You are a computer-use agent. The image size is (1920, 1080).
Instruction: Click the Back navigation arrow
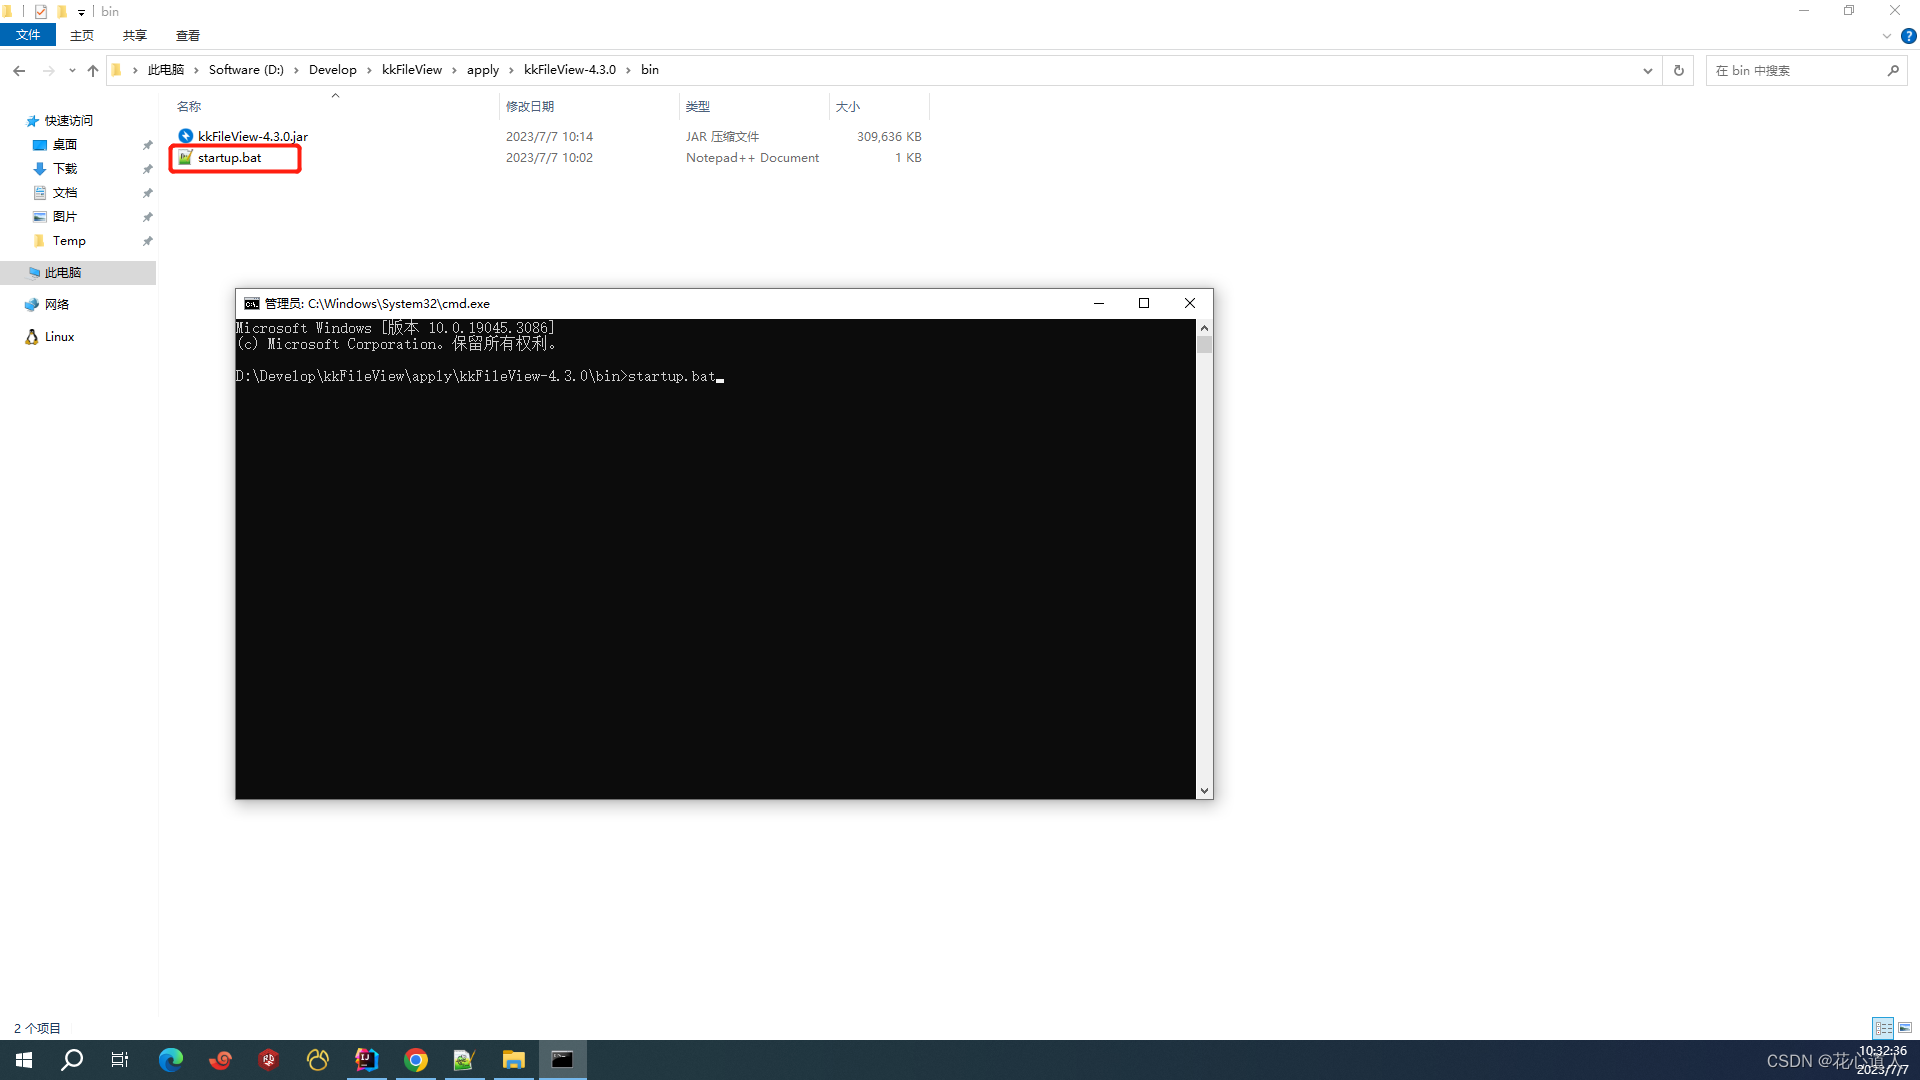pyautogui.click(x=19, y=70)
